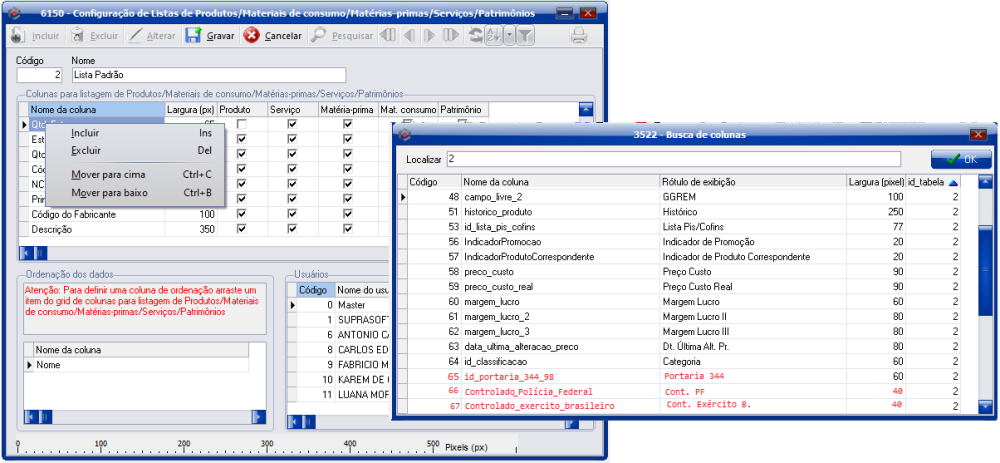1000x463 pixels.
Task: Click the Gravar save disk icon
Action: coord(193,36)
